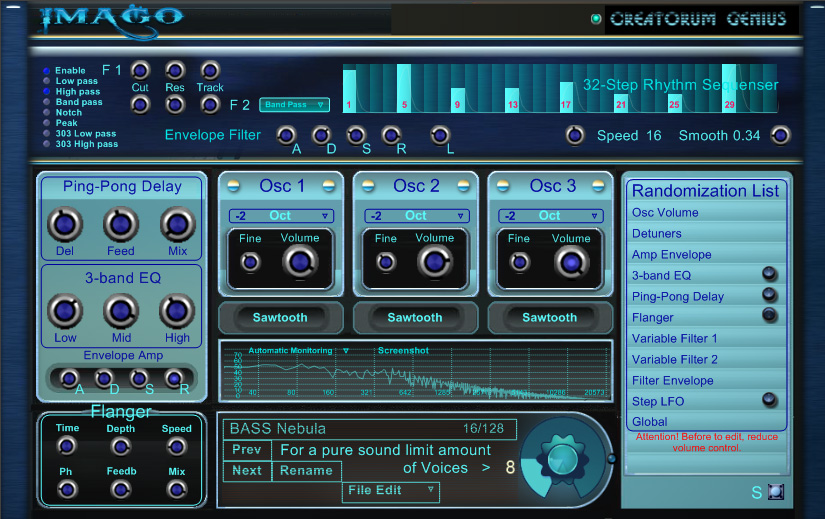Click the sequencer Speed knob
Viewport: 825px width, 519px height.
point(575,136)
